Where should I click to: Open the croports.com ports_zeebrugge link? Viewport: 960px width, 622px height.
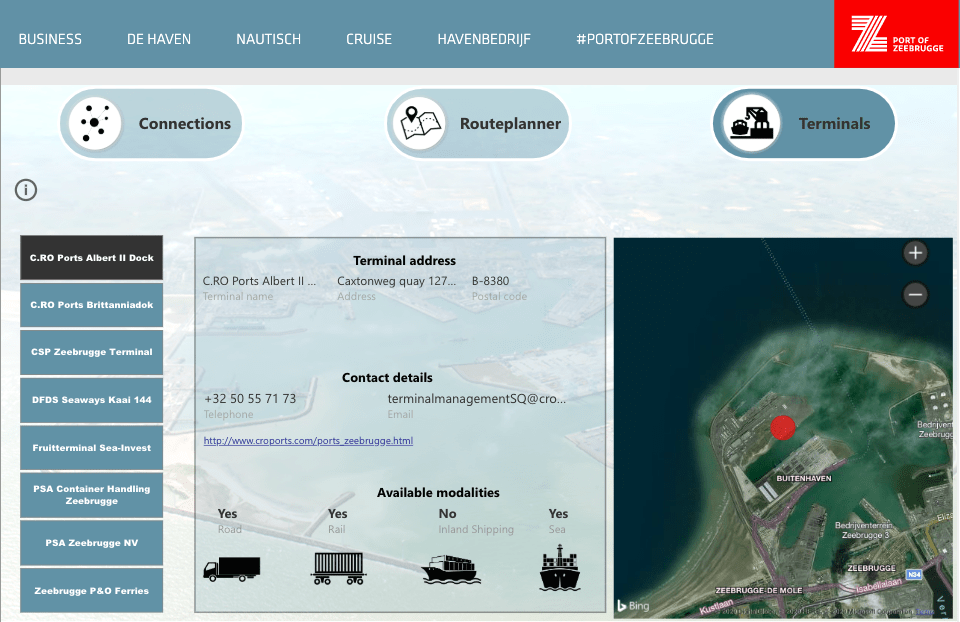pyautogui.click(x=308, y=440)
